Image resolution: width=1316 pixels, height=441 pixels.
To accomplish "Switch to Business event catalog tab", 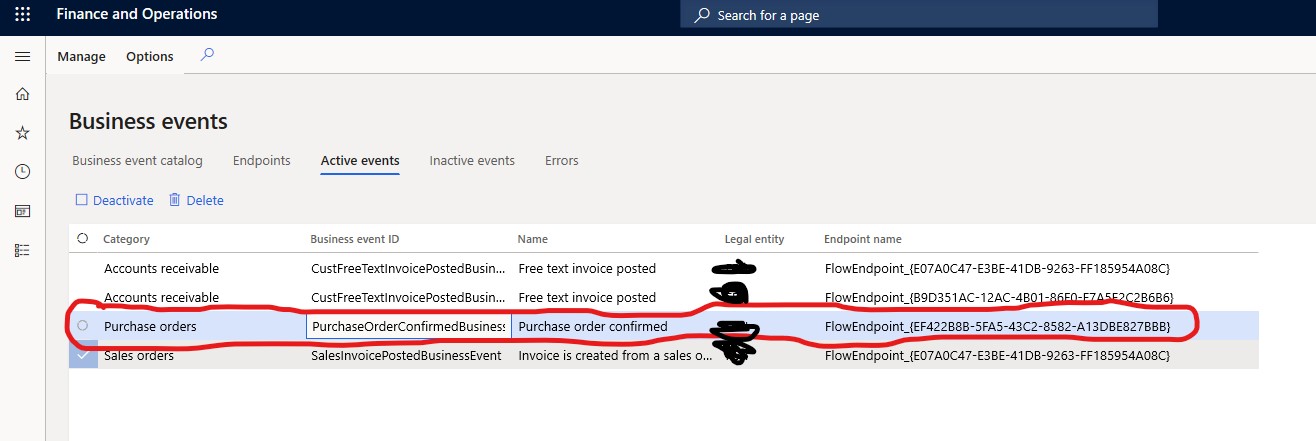I will click(x=137, y=160).
